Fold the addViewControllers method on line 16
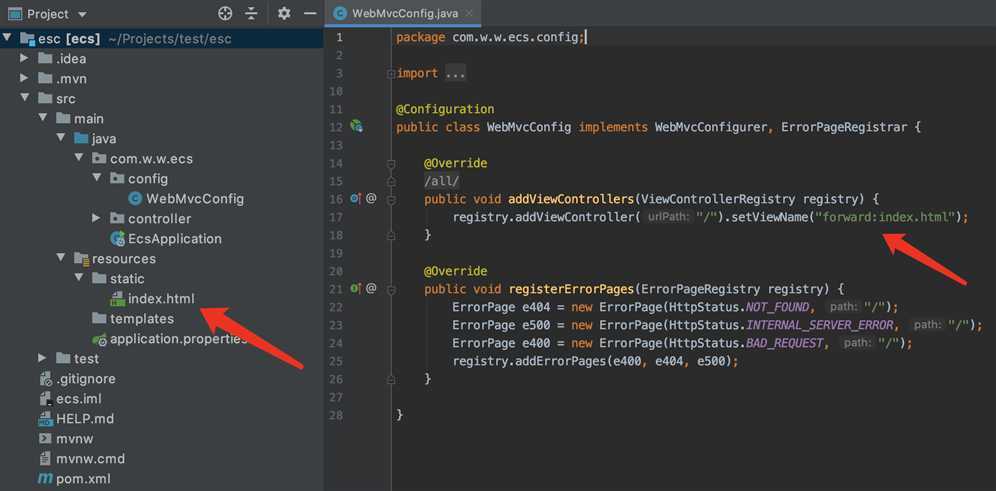Image resolution: width=996 pixels, height=491 pixels. point(391,199)
